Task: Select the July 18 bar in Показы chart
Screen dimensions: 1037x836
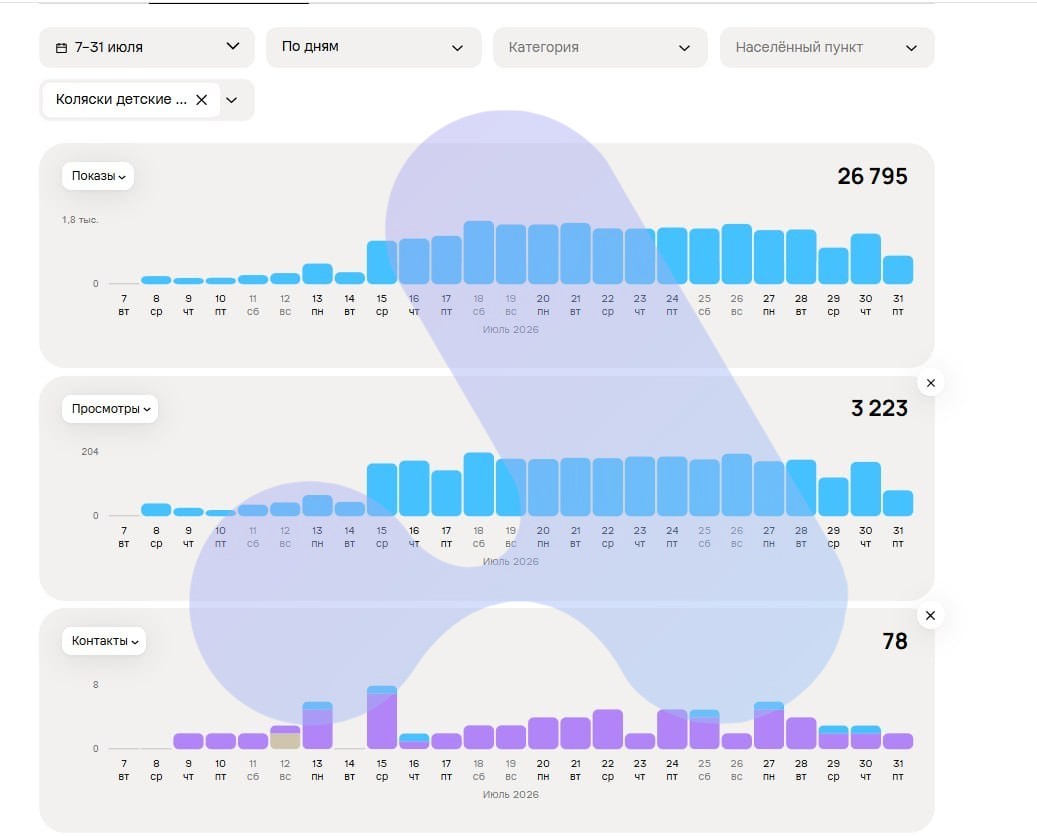Action: [x=479, y=252]
